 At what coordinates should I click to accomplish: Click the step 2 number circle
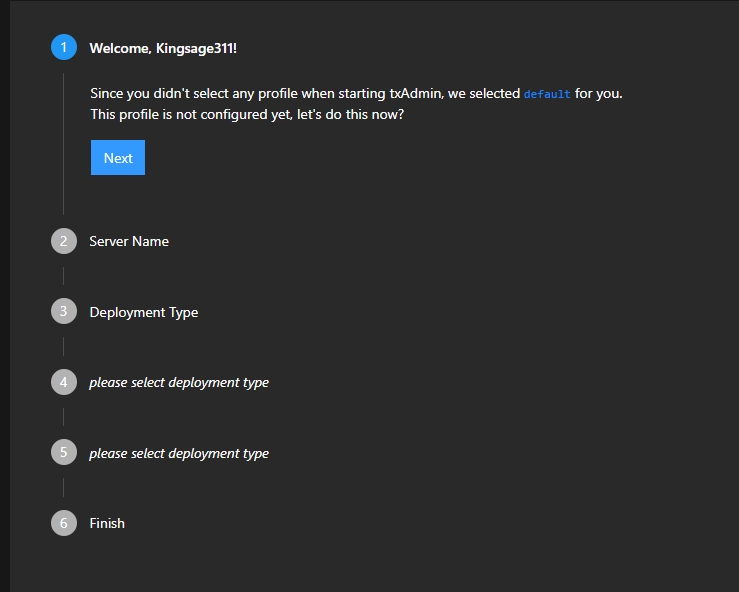(x=63, y=241)
